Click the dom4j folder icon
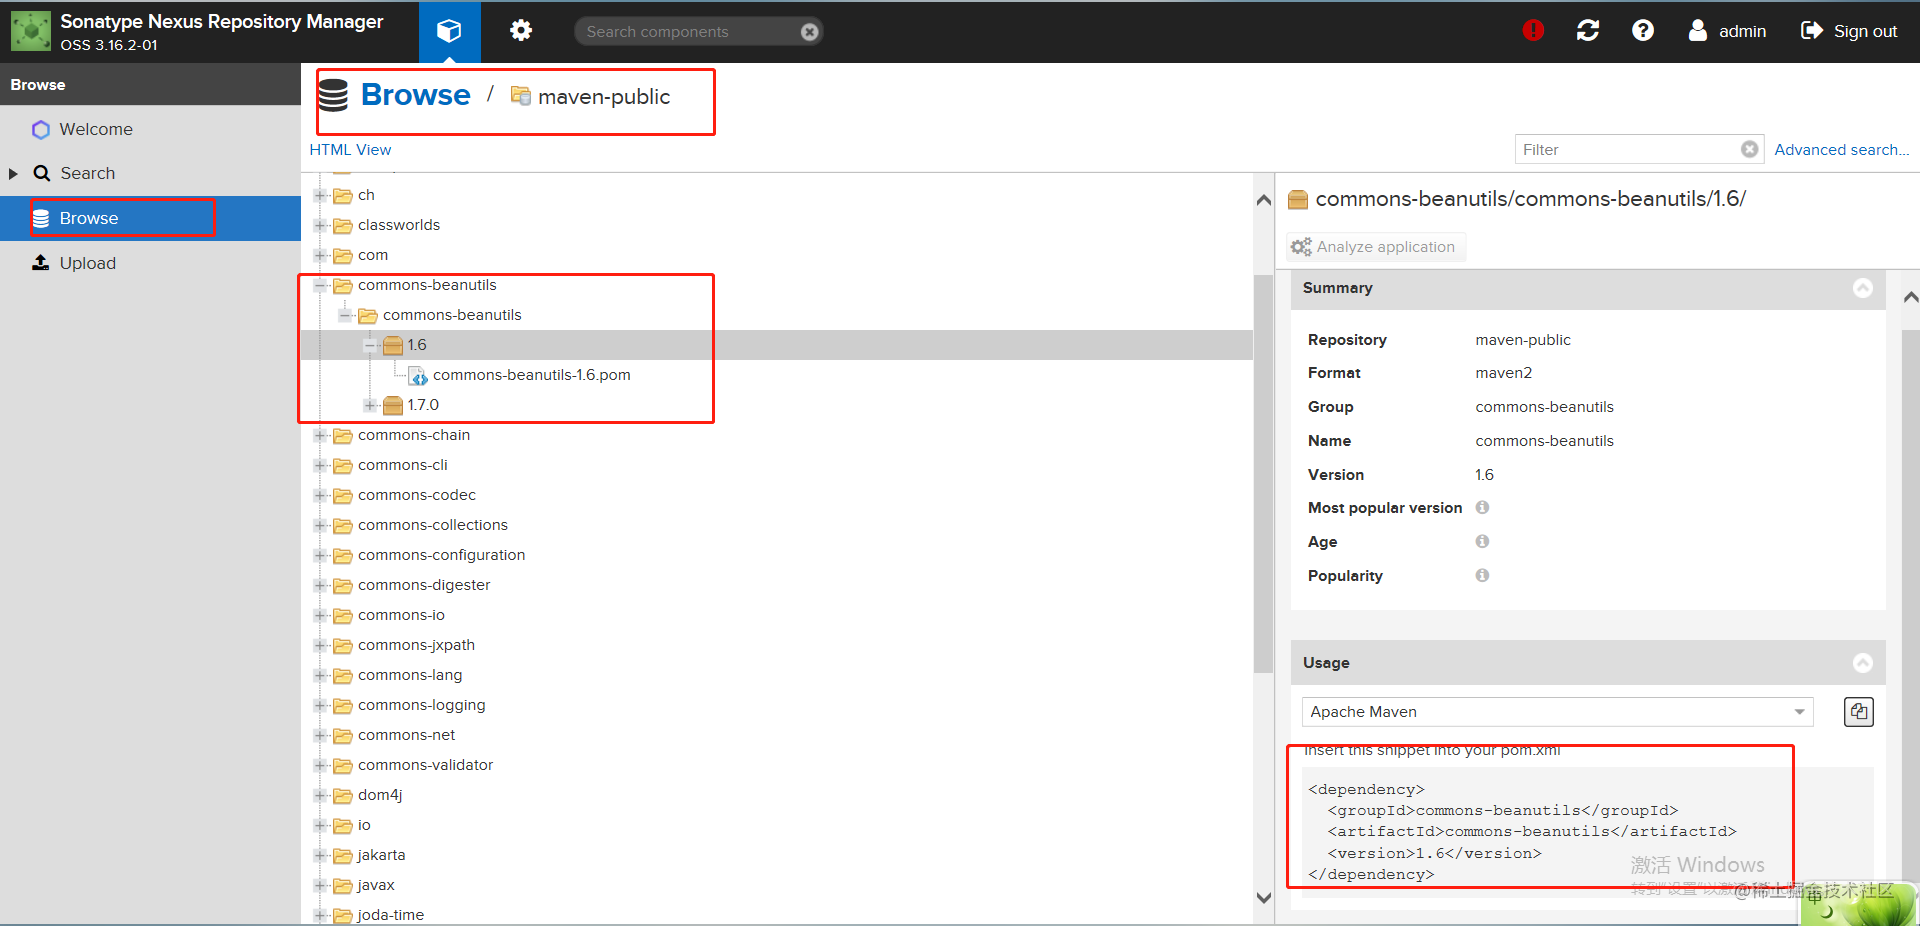Image resolution: width=1920 pixels, height=926 pixels. click(343, 796)
